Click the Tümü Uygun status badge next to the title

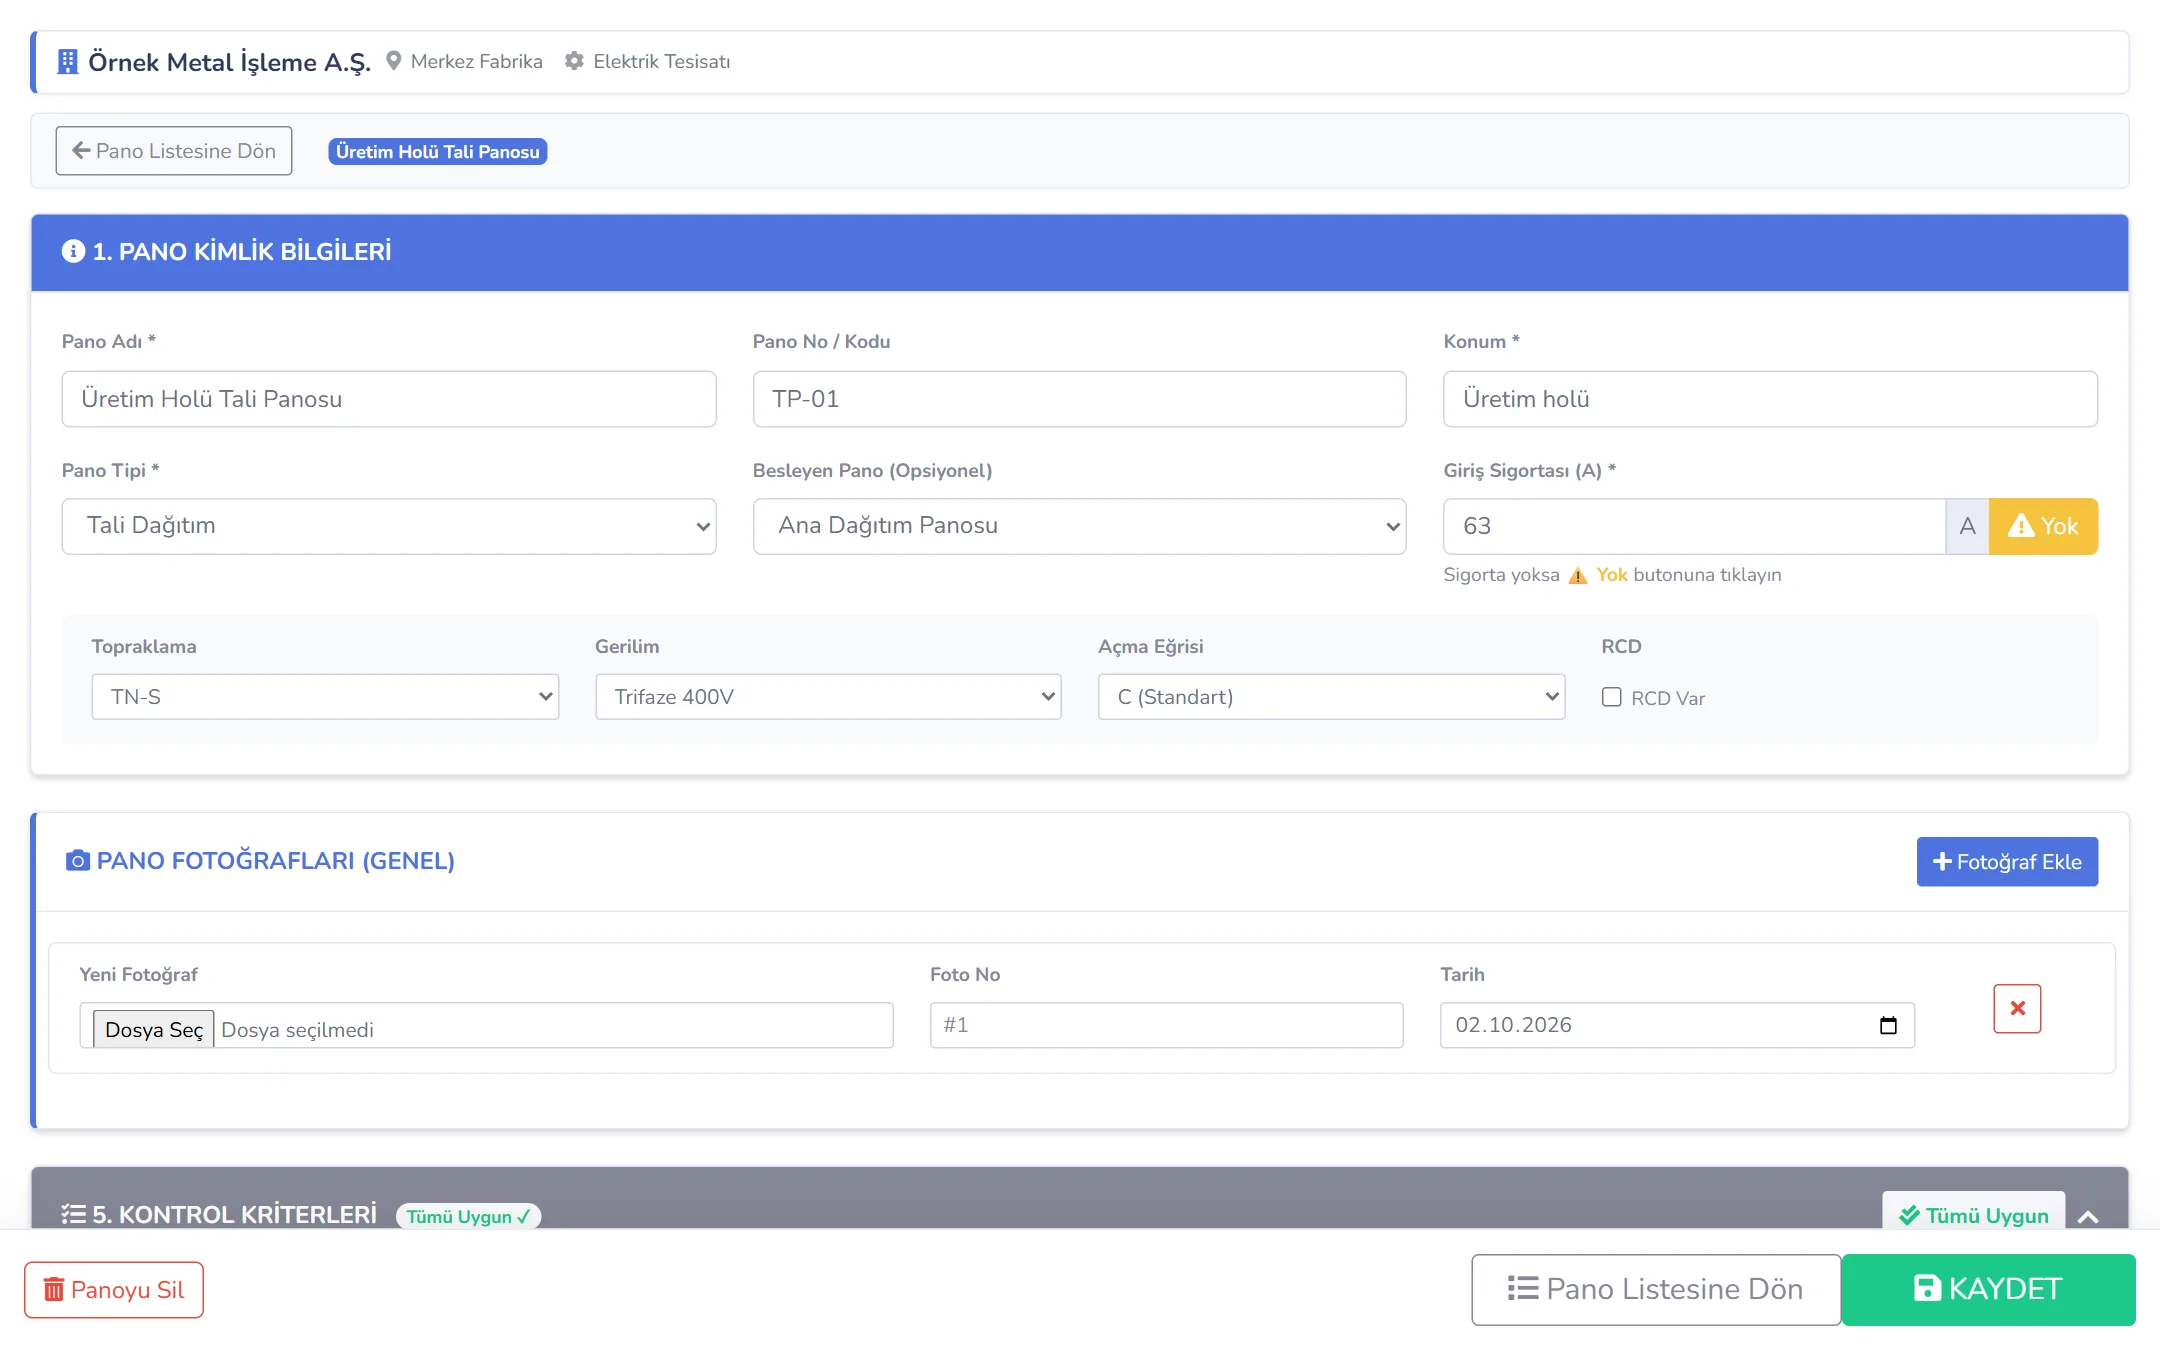(x=468, y=1216)
